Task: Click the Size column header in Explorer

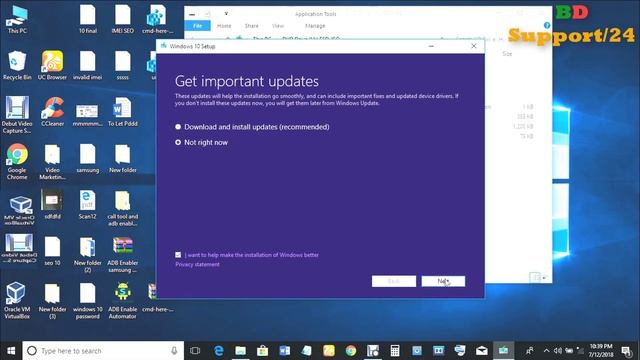Action: click(507, 54)
